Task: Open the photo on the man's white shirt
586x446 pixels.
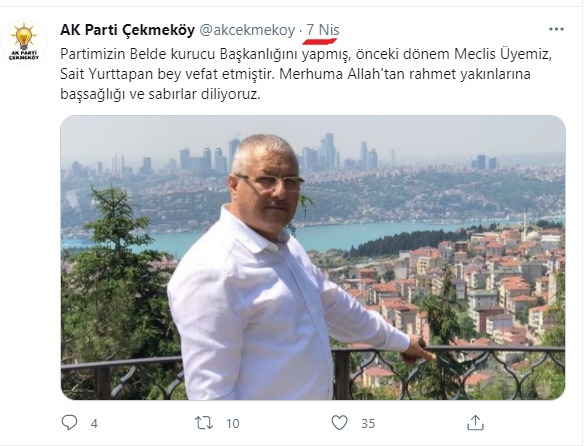Action: (254, 307)
